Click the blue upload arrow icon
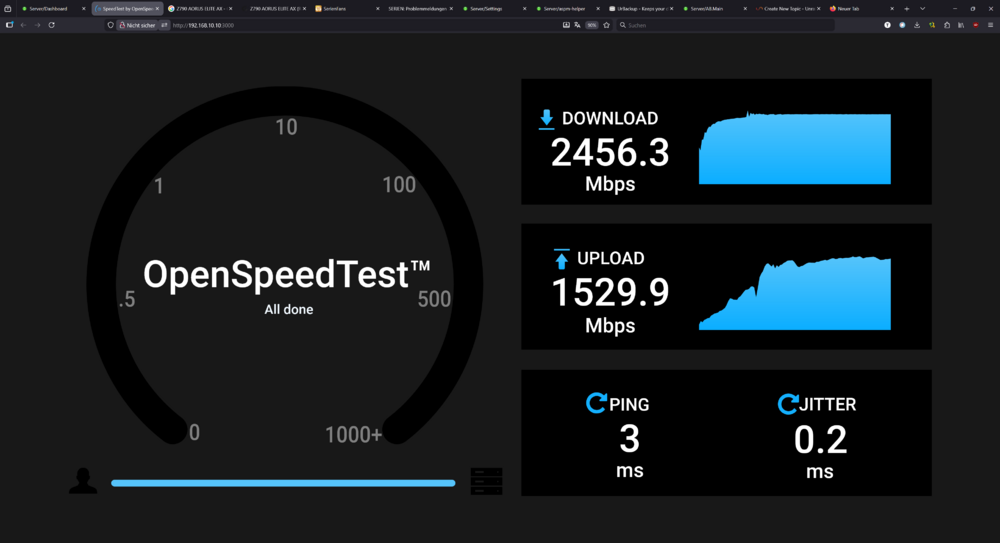 click(x=561, y=258)
